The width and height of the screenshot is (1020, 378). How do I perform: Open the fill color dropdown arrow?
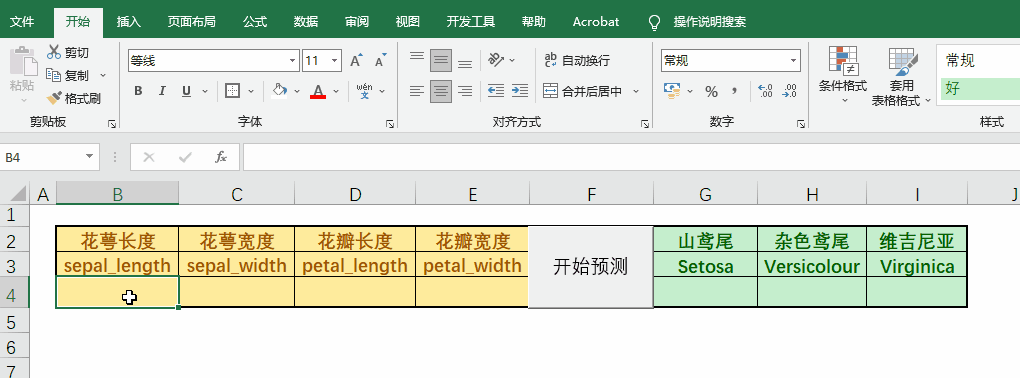[x=297, y=92]
